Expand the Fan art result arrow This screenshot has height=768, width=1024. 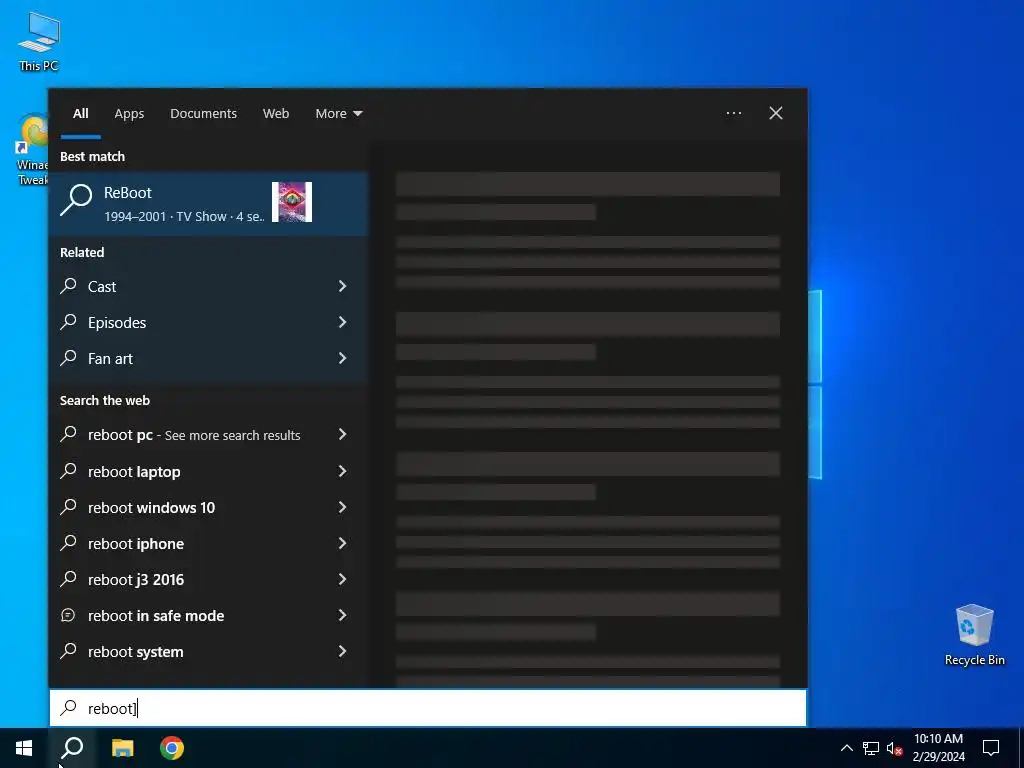coord(342,358)
